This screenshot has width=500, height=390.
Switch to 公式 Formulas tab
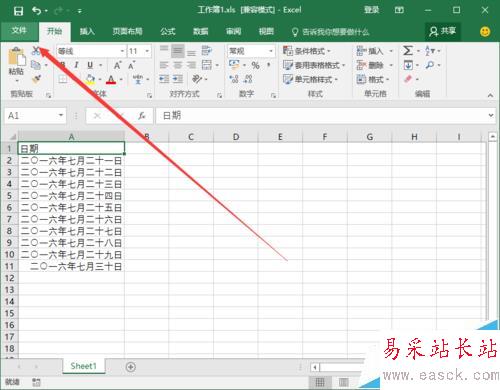click(168, 32)
